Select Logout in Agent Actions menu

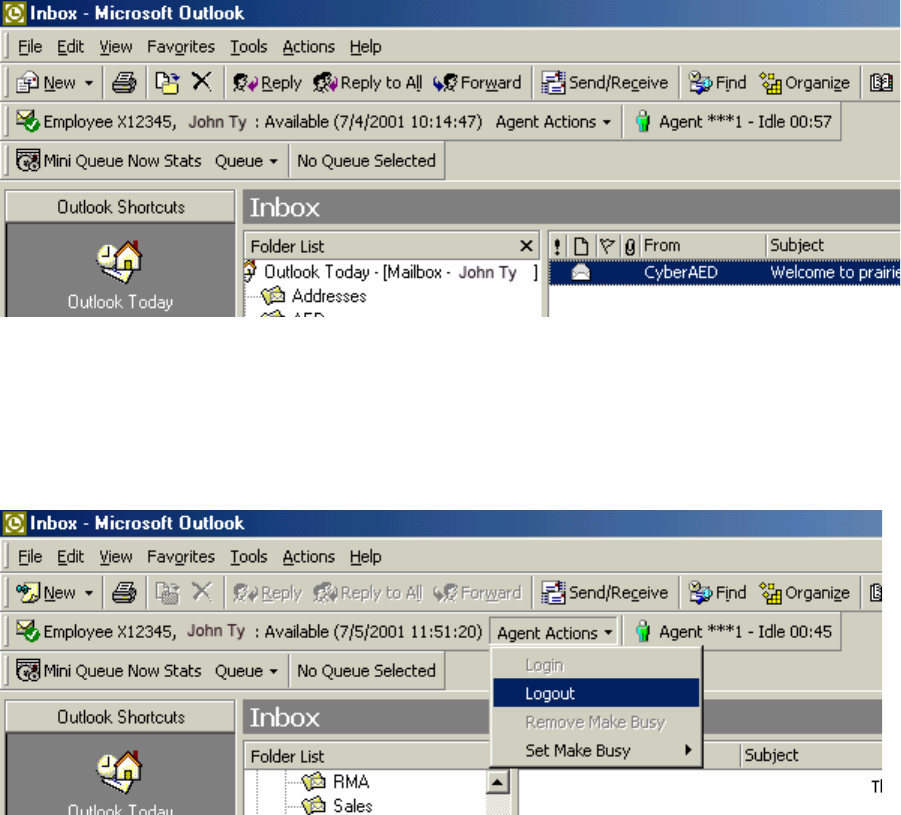click(596, 693)
